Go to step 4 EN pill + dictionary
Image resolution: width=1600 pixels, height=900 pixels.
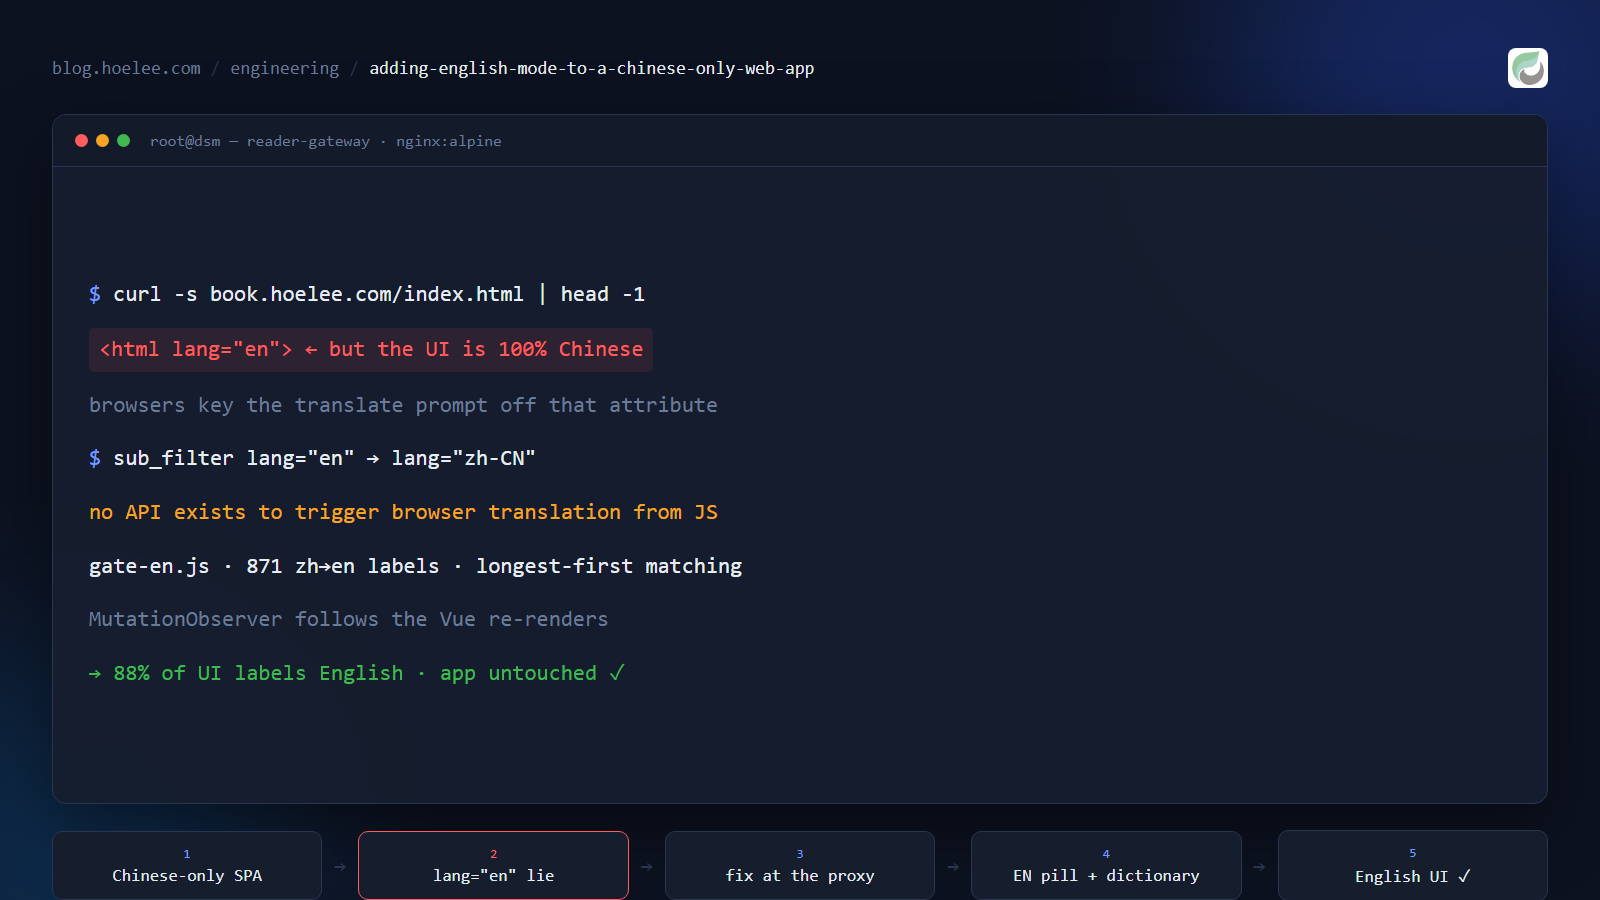click(1106, 866)
